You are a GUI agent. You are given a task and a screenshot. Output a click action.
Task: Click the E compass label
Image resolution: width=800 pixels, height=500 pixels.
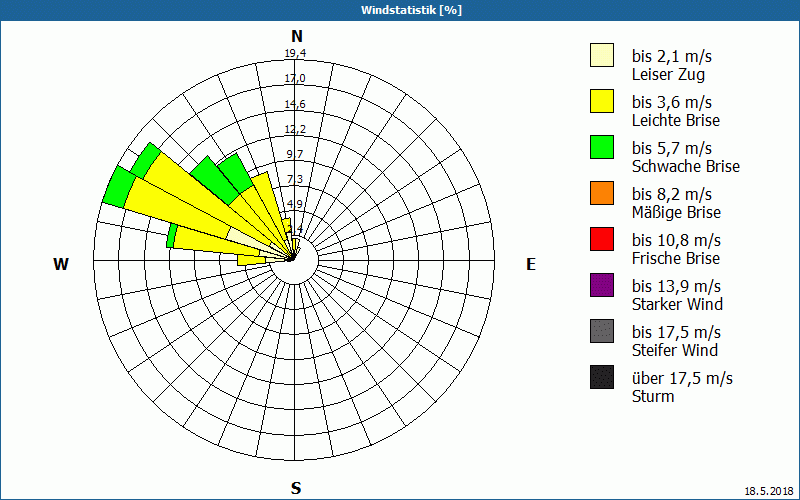[531, 264]
